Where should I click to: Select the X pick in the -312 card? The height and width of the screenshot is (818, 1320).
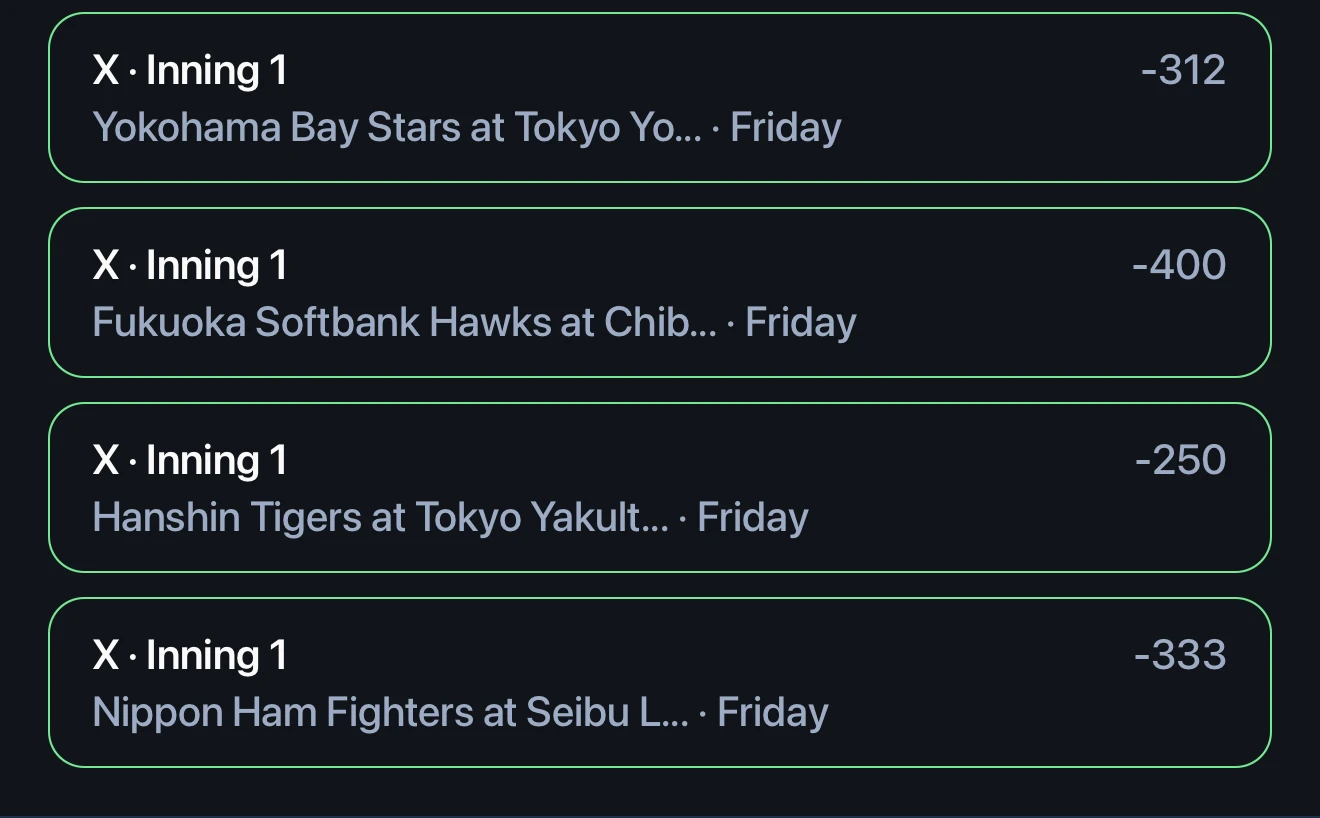[106, 70]
